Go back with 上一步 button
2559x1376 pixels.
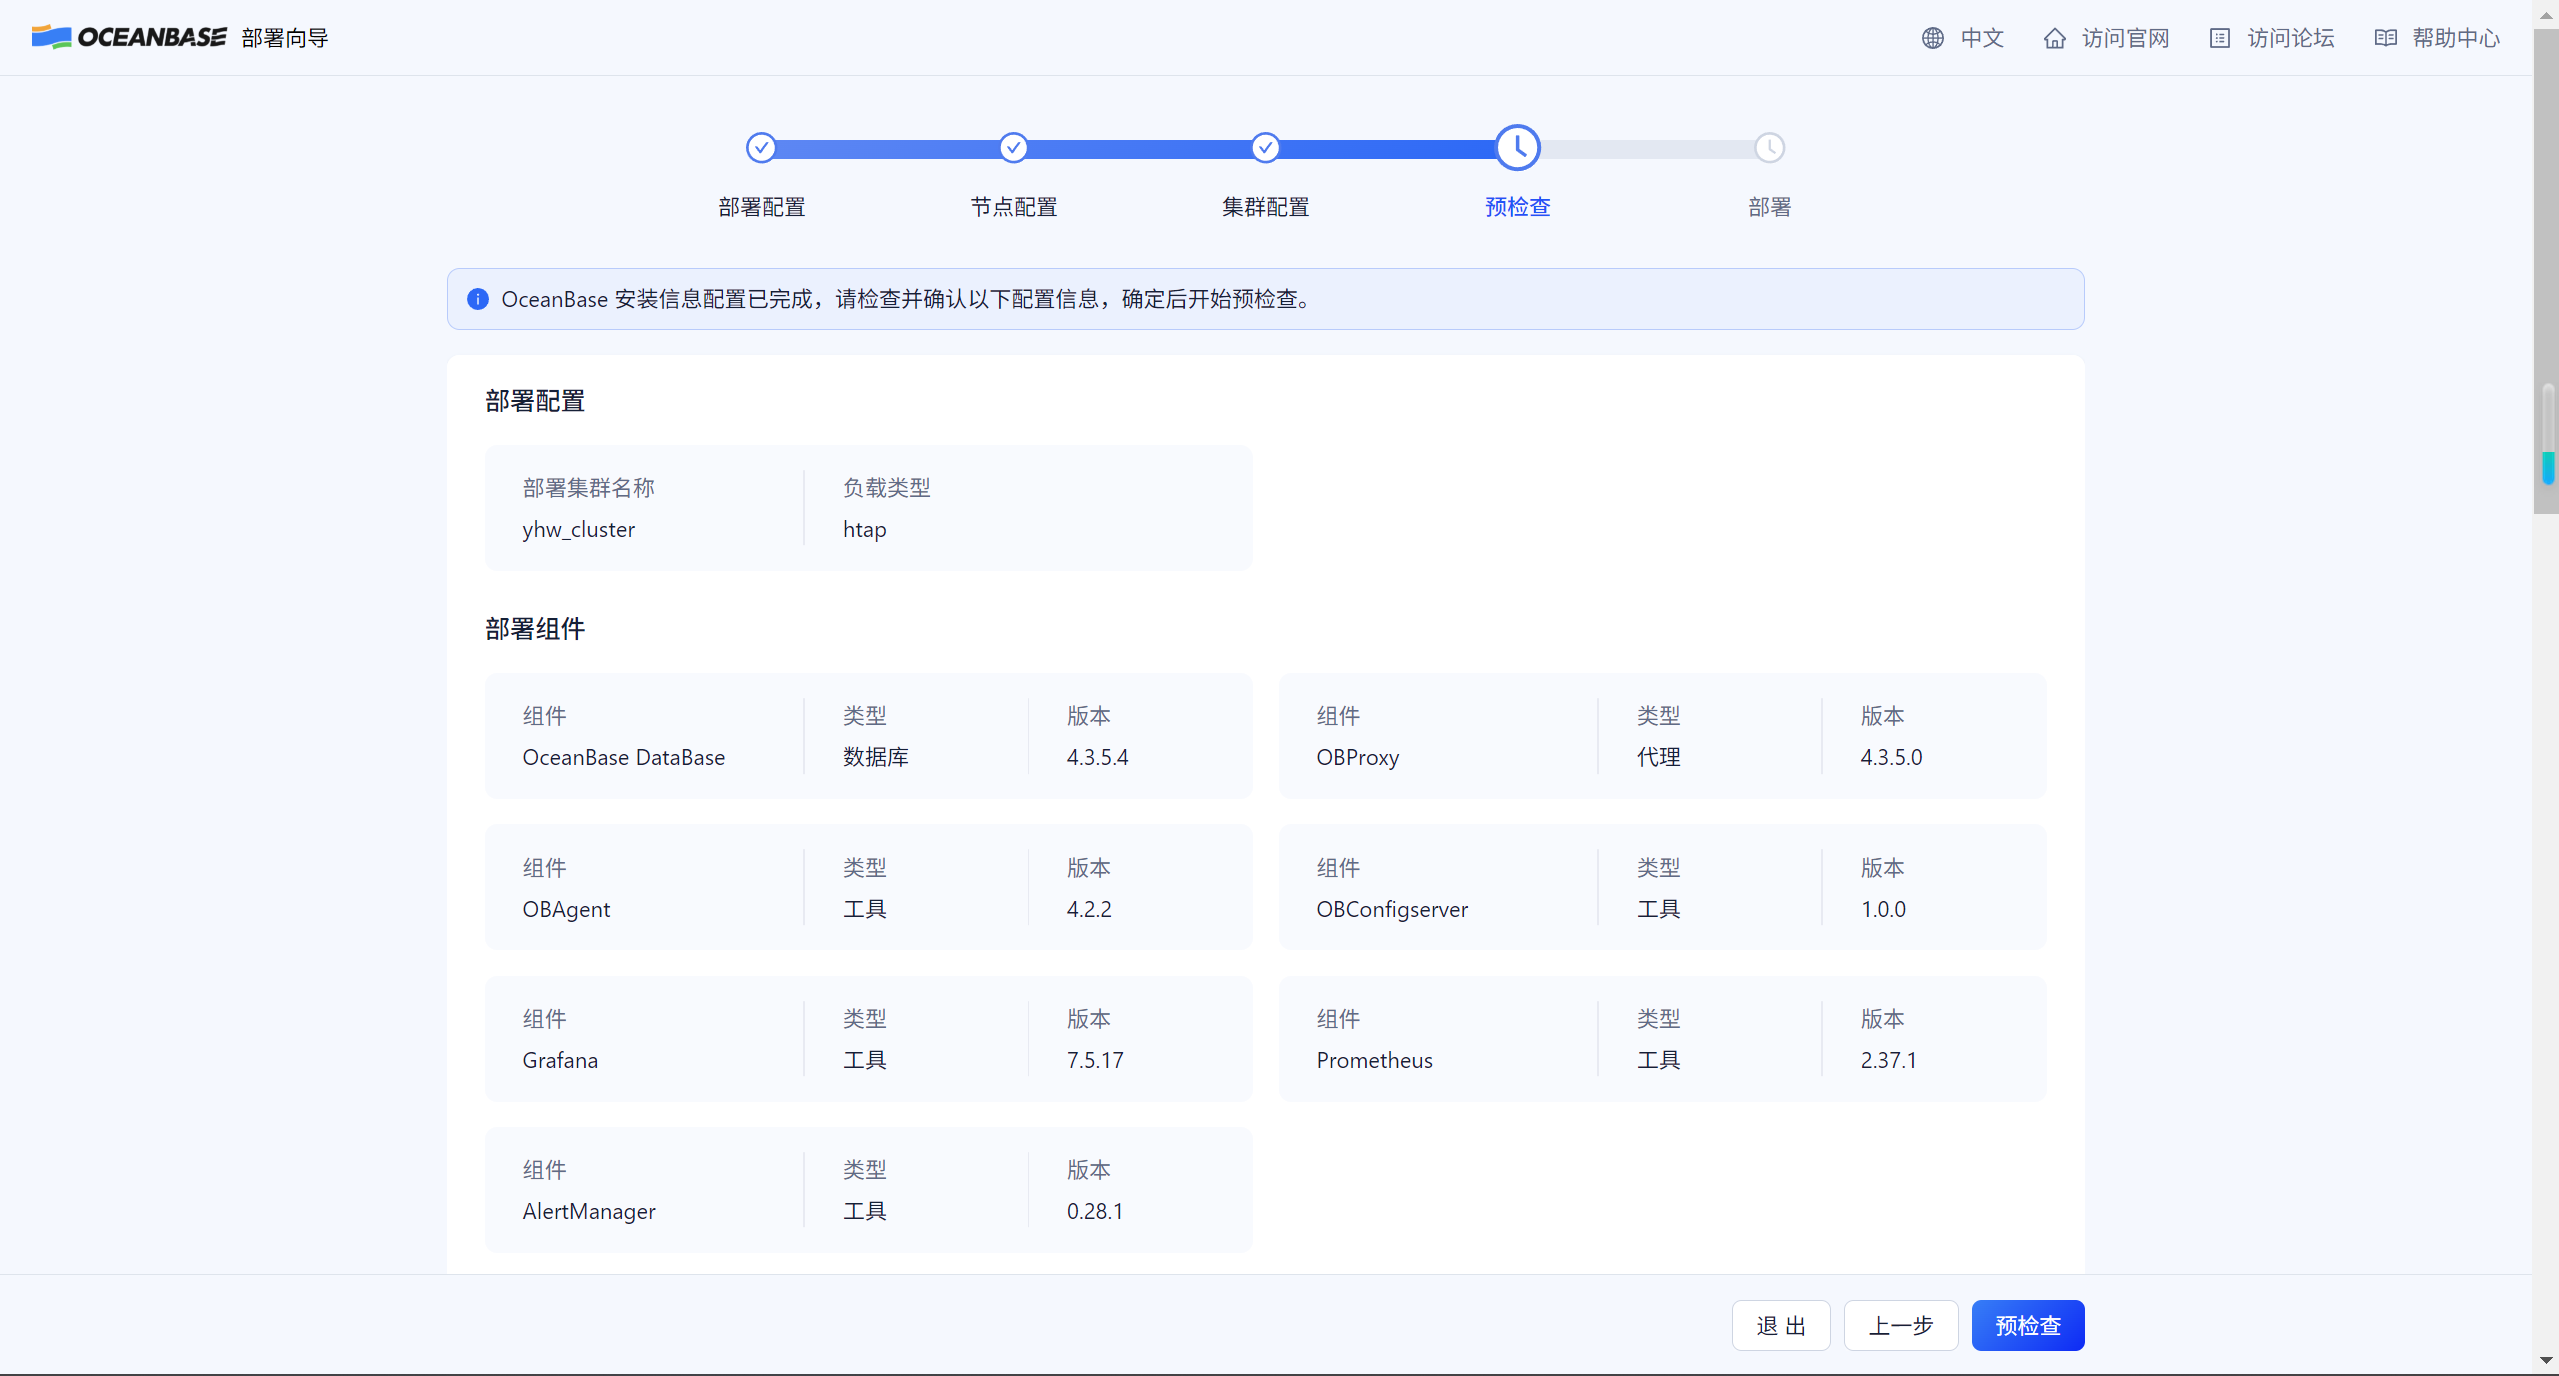[1900, 1325]
